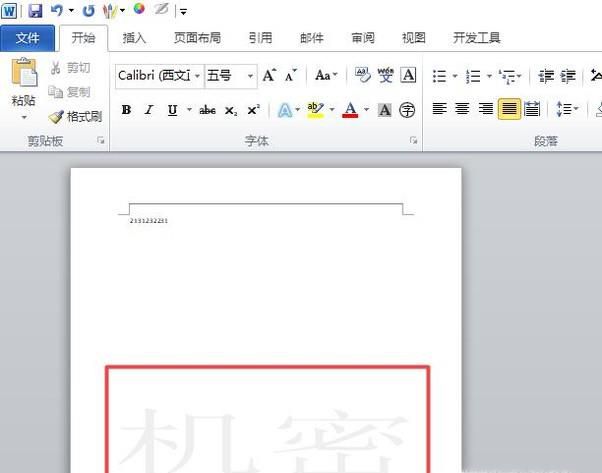The width and height of the screenshot is (602, 473).
Task: Click the 格式刷 (Format Painter) button
Action: (x=75, y=116)
